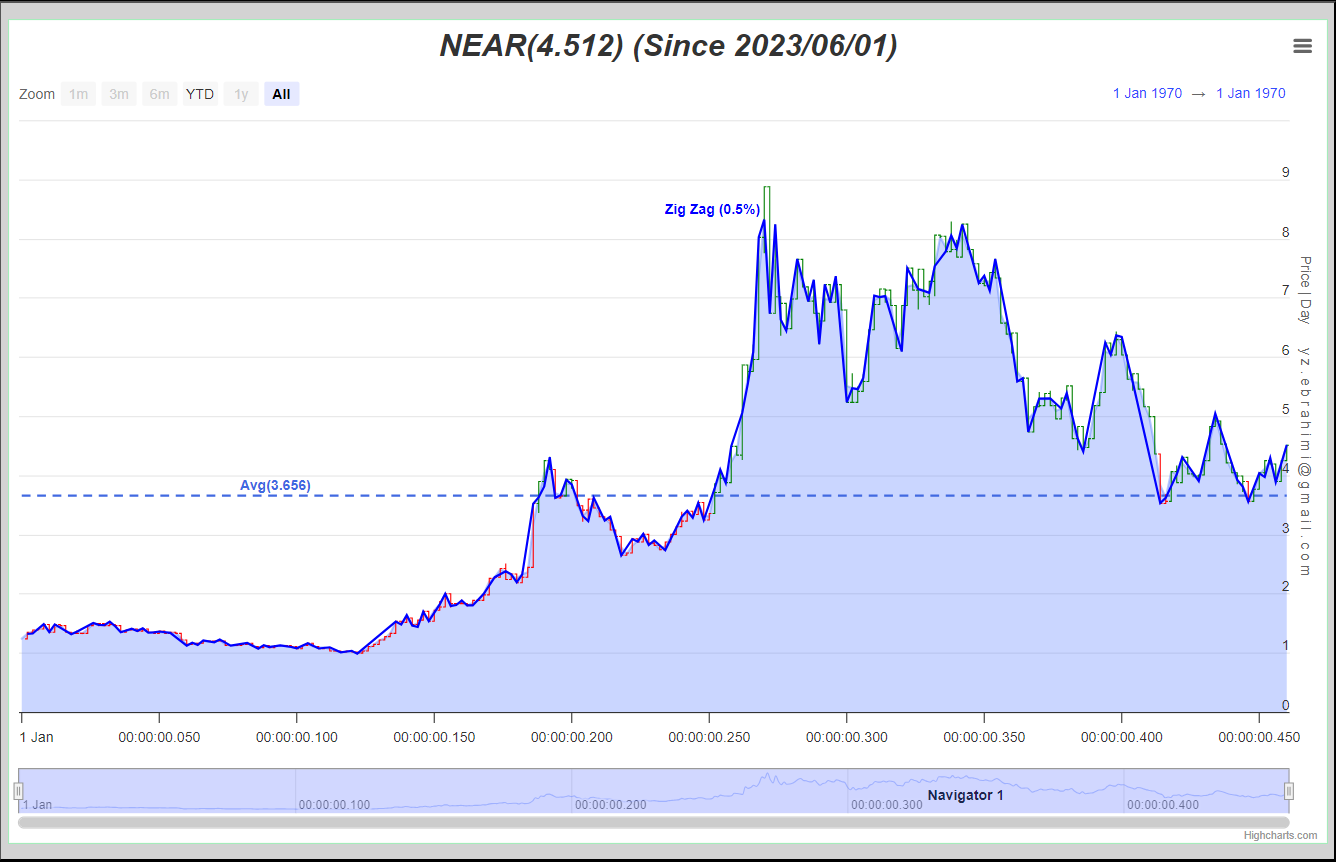Screen dimensions: 1336x862
Task: Click x-axis label 00:00:00.200
Action: click(x=572, y=737)
